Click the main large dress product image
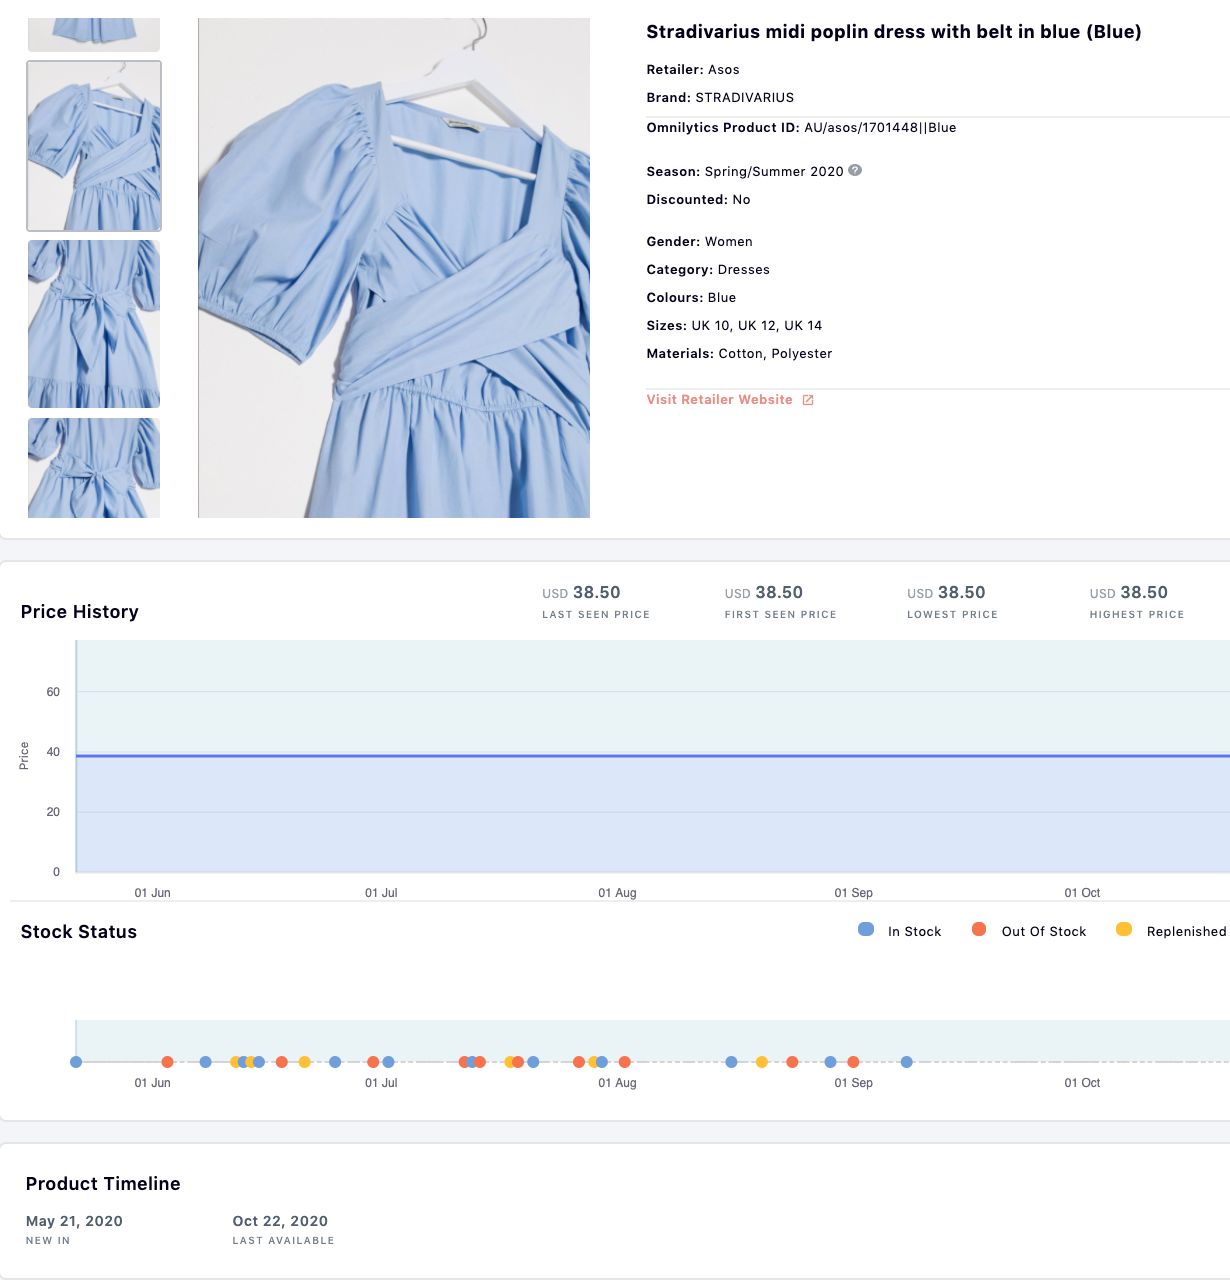 click(x=394, y=268)
